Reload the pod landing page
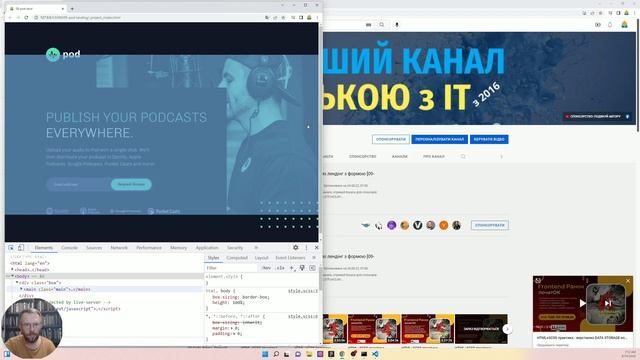640x360 pixels. [x=26, y=18]
